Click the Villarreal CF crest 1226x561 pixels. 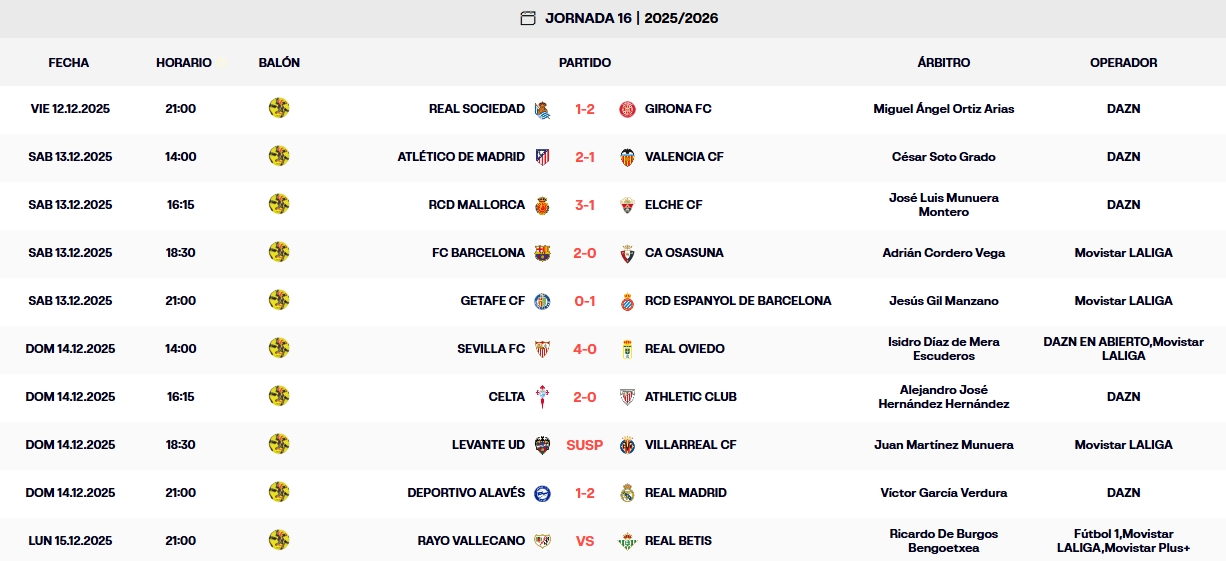coord(628,445)
